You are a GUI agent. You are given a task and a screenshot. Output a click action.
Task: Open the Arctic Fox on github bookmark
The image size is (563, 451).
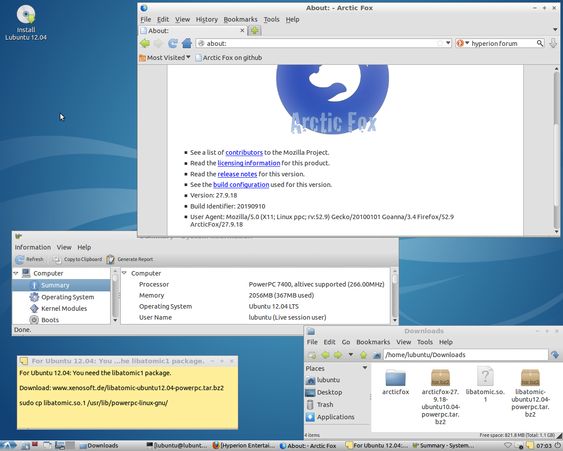pyautogui.click(x=228, y=58)
